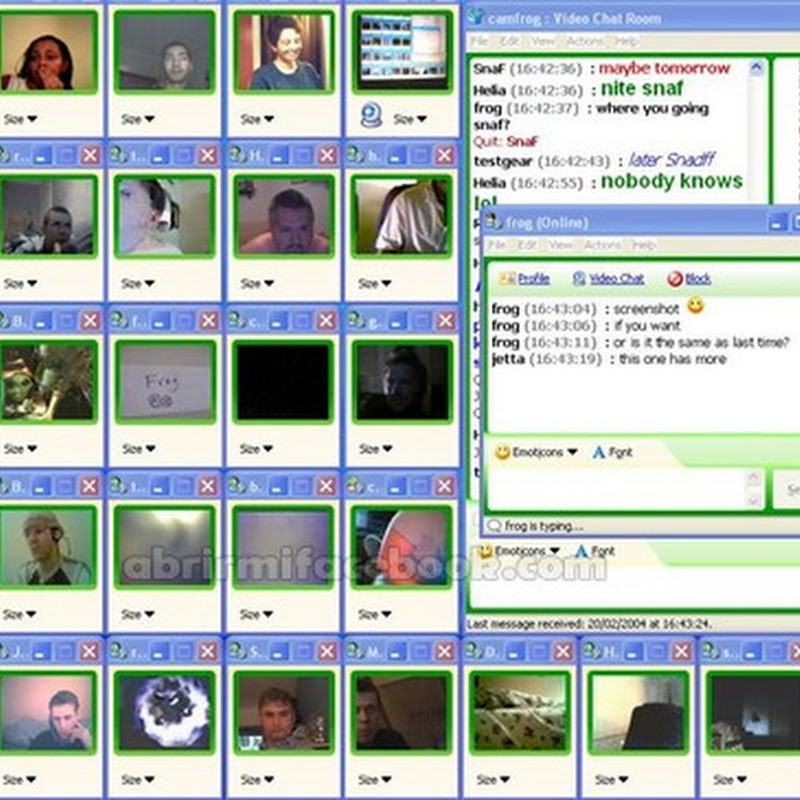Viewport: 800px width, 800px height.
Task: Click the 'Quit: Snaf' line in the chat
Action: [506, 141]
